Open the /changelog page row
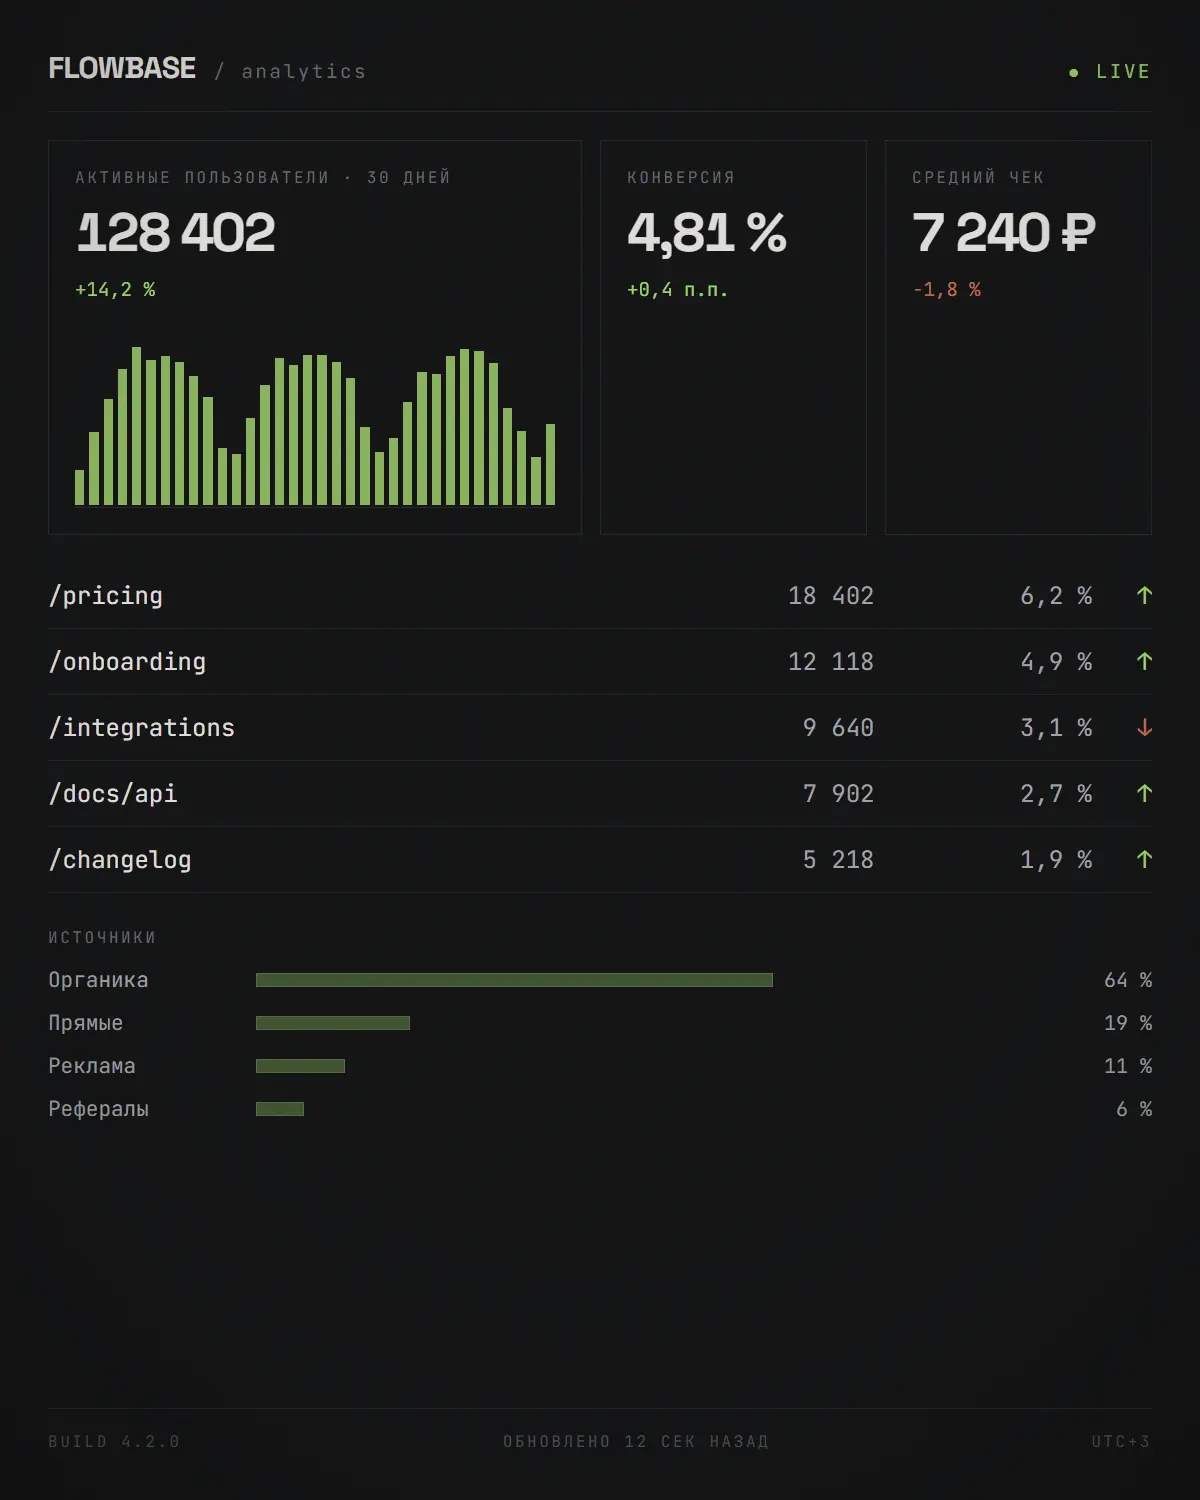Screen dimensions: 1200x1500 click(600, 860)
